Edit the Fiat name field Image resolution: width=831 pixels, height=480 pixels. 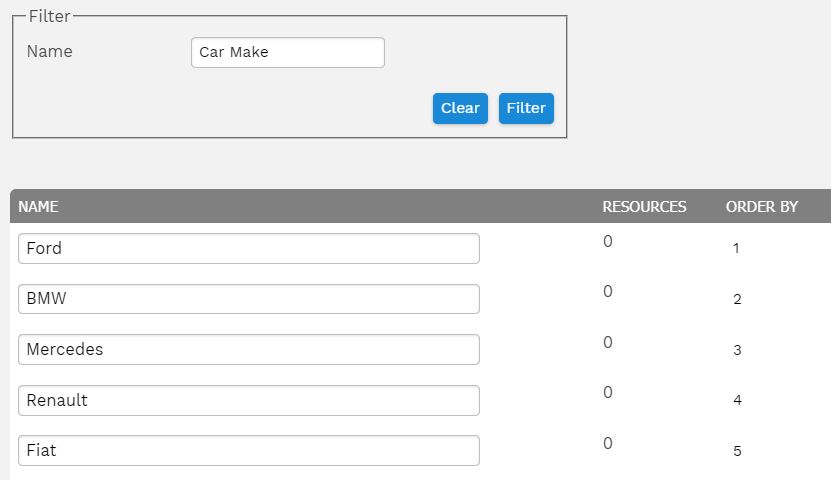coord(249,451)
